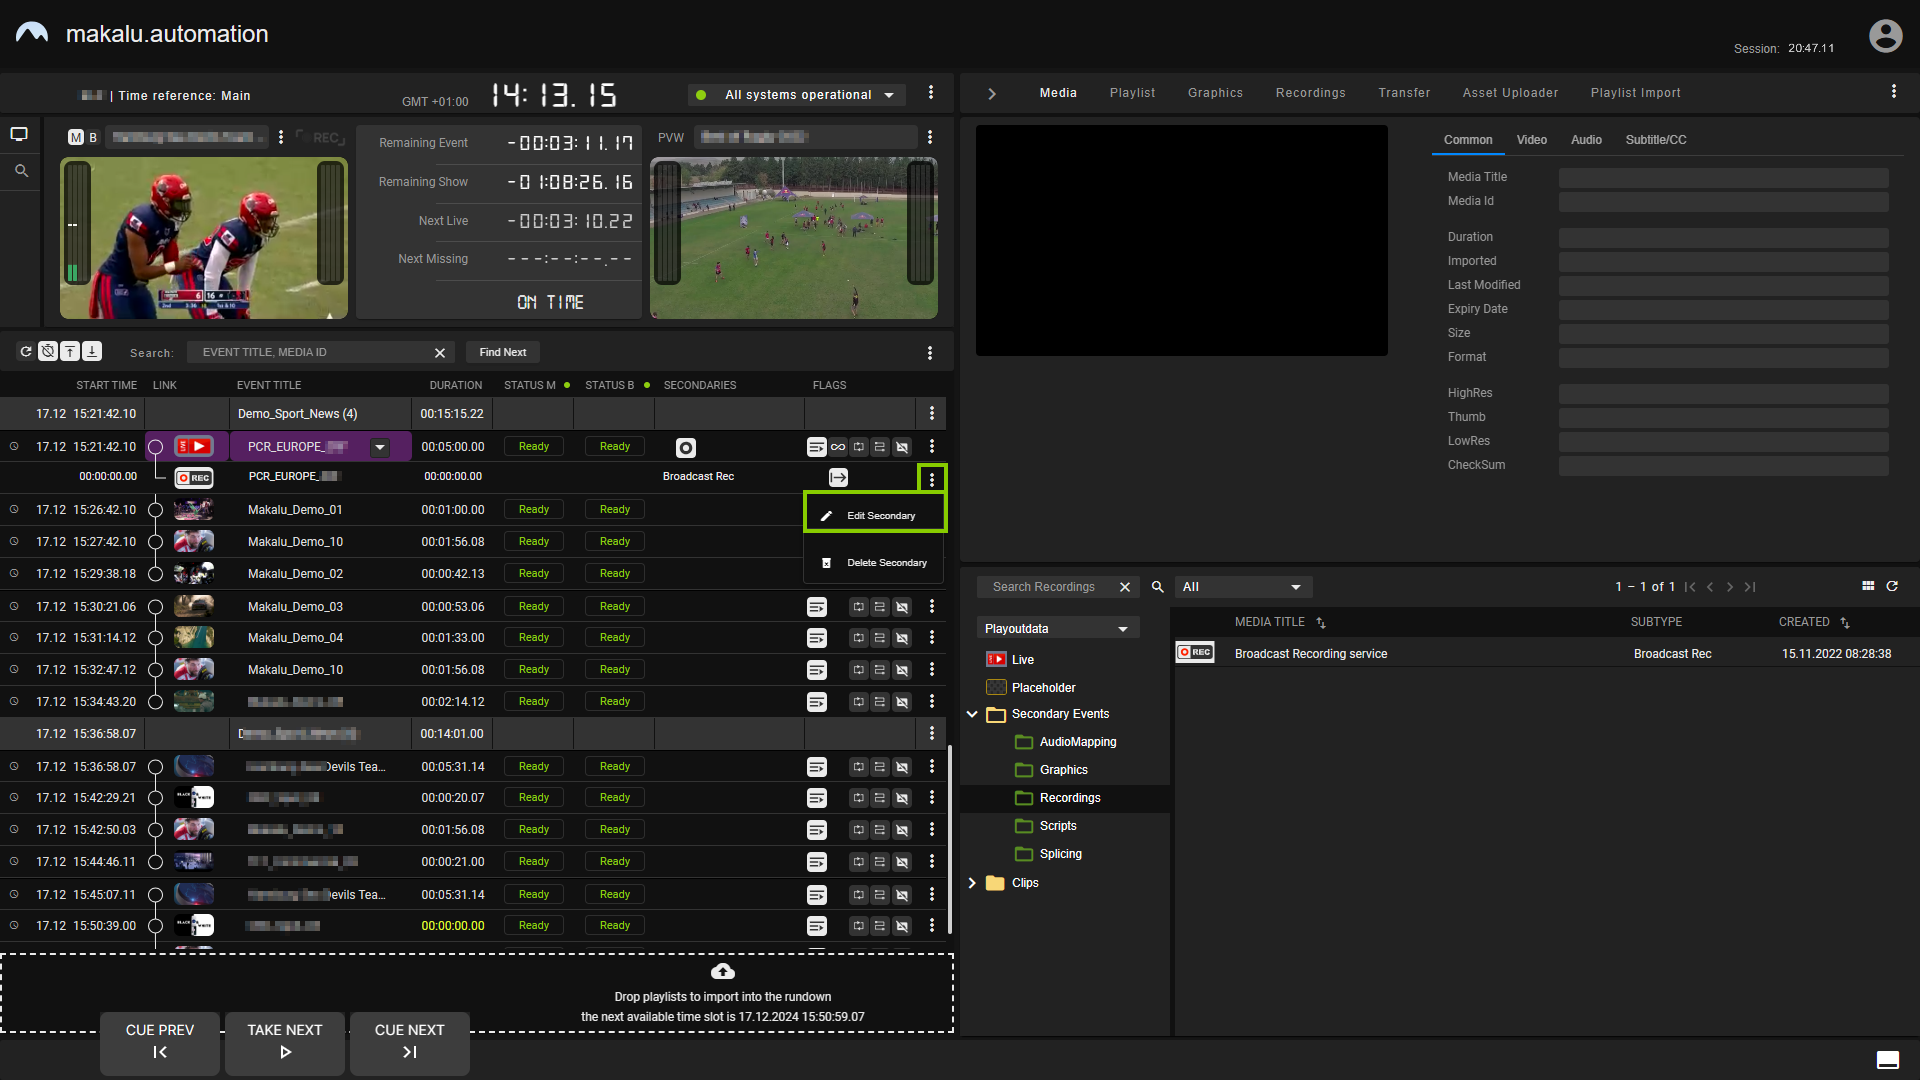Screen dimensions: 1920x1080
Task: Open the All filter dropdown in recordings search
Action: pos(1243,587)
